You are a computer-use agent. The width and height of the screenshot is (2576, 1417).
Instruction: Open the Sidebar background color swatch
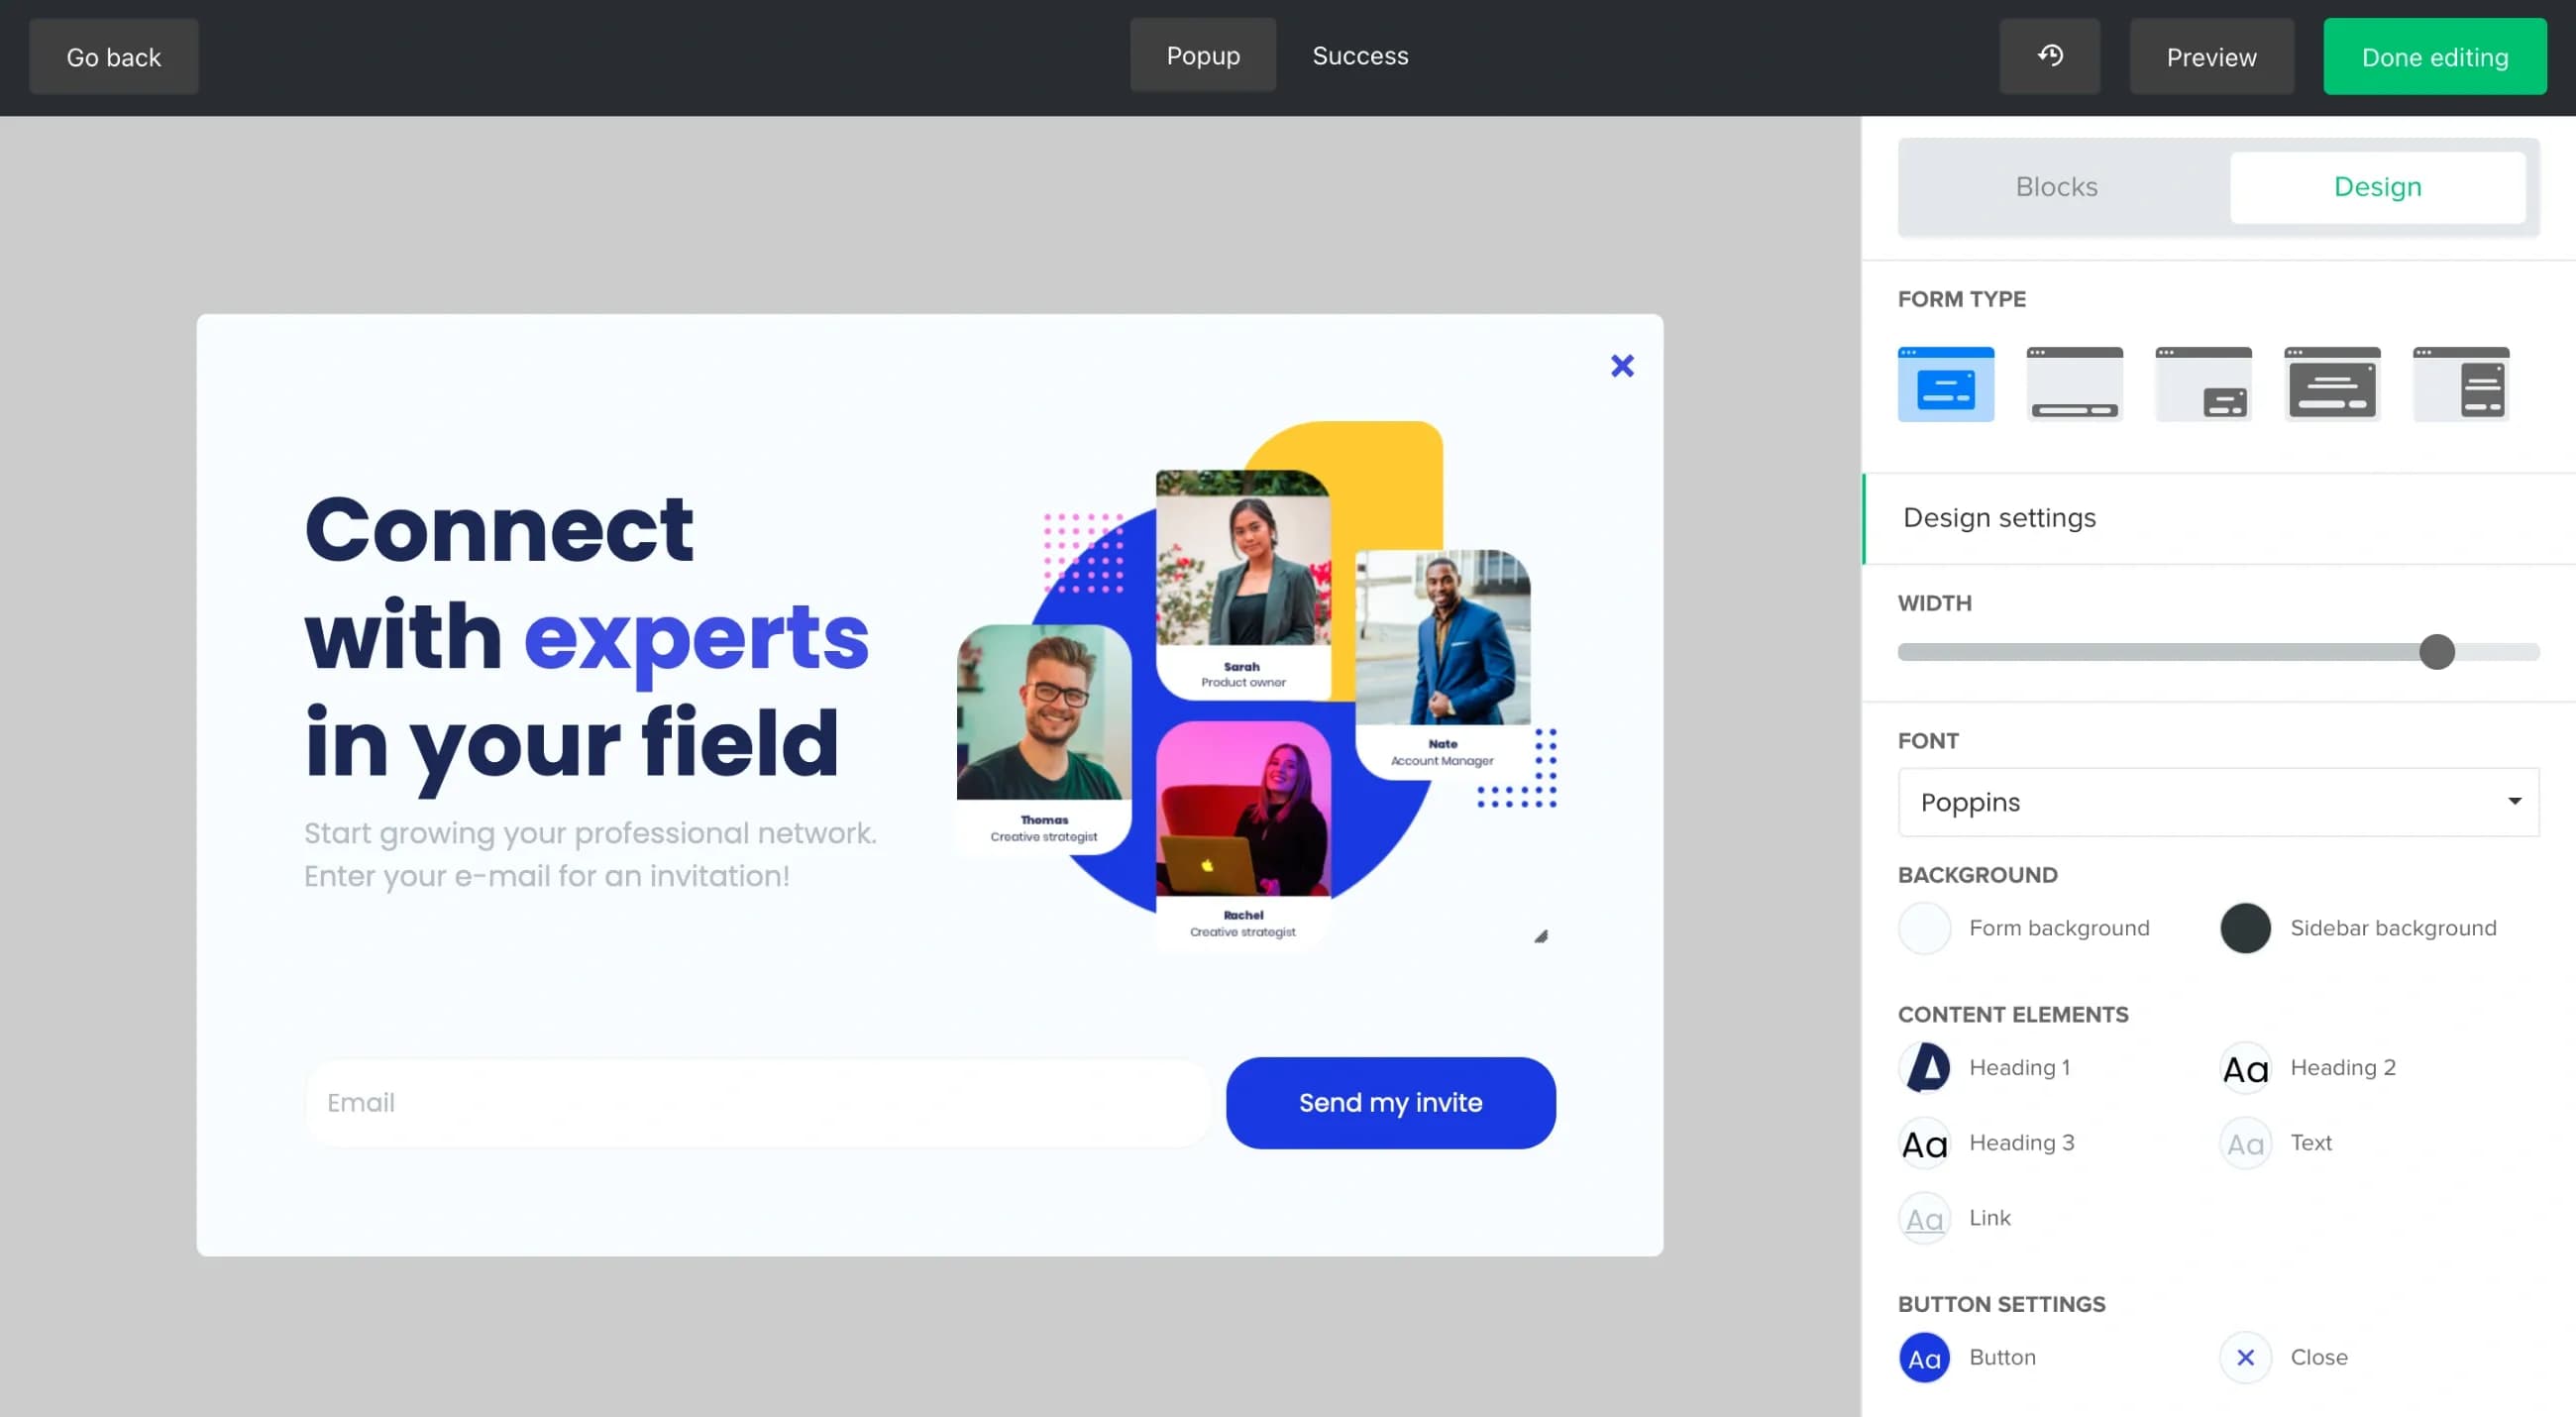coord(2245,928)
